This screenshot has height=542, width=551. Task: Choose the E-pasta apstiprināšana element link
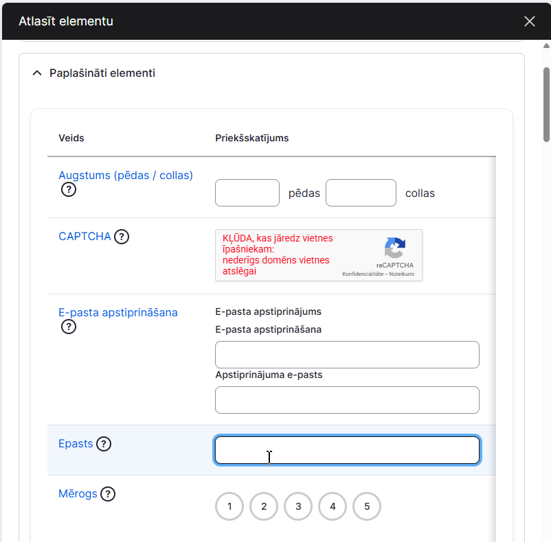pos(118,312)
